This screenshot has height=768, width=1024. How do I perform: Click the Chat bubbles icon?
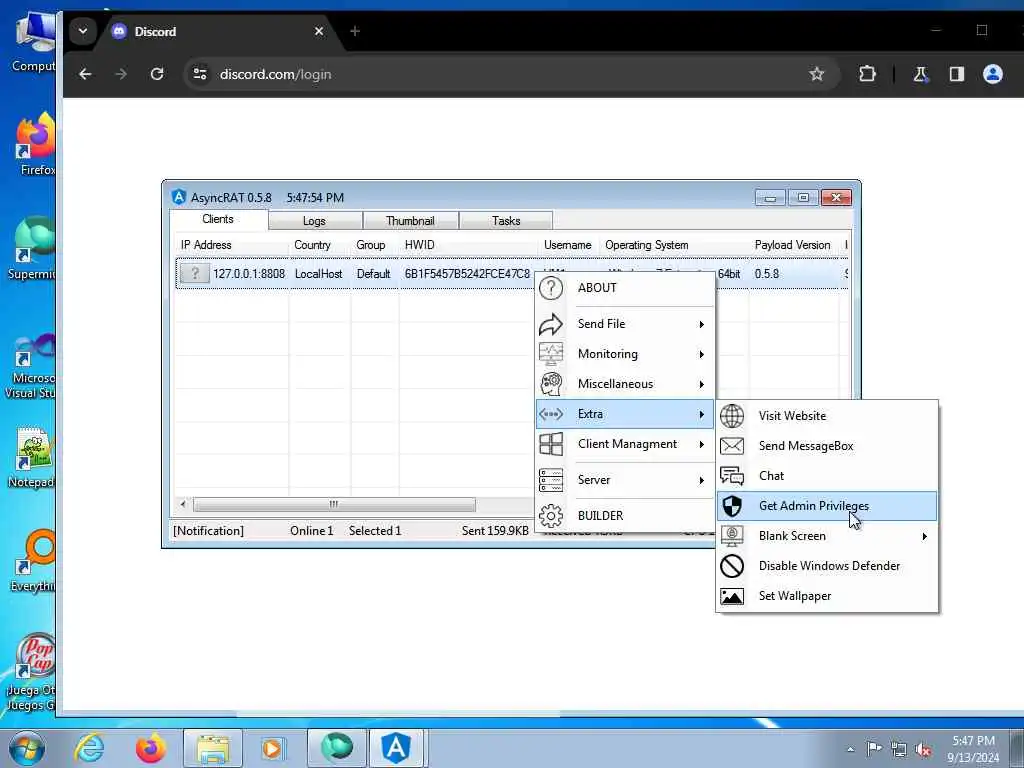pos(731,476)
